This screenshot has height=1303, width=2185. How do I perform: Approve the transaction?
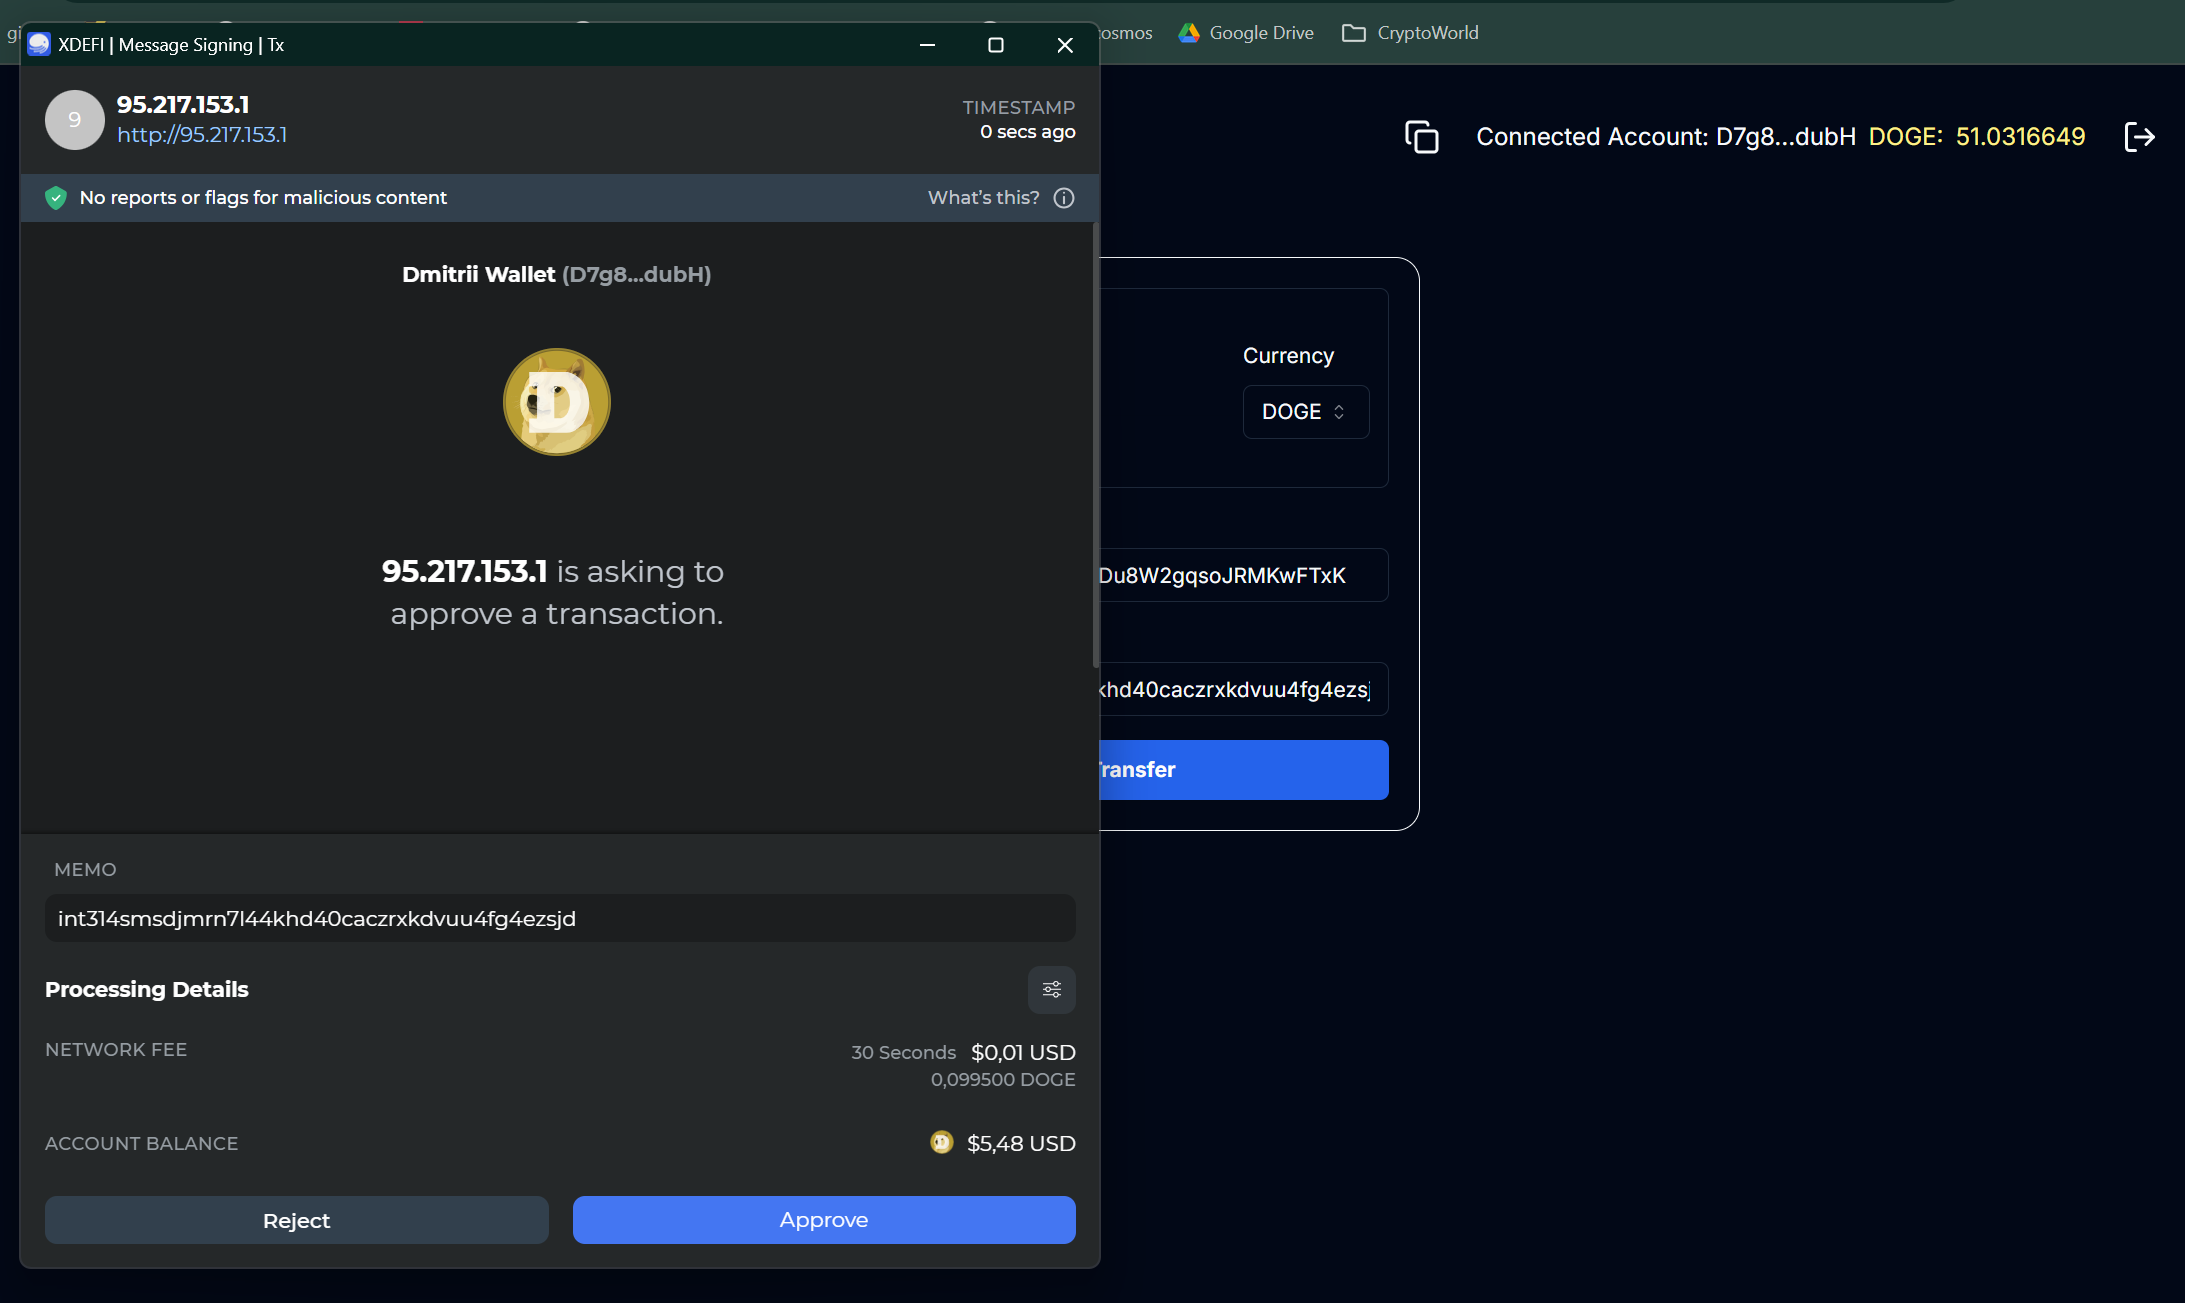pos(823,1220)
